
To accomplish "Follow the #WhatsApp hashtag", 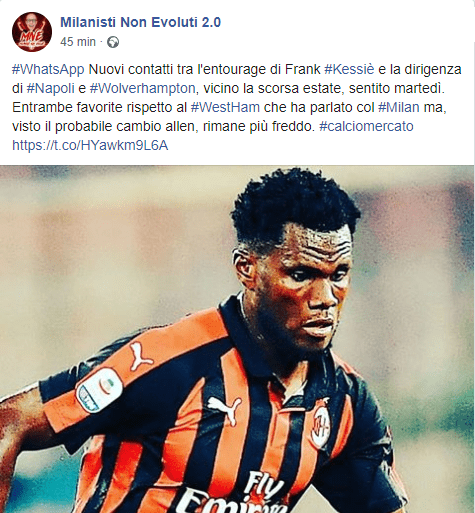I will tap(48, 70).
